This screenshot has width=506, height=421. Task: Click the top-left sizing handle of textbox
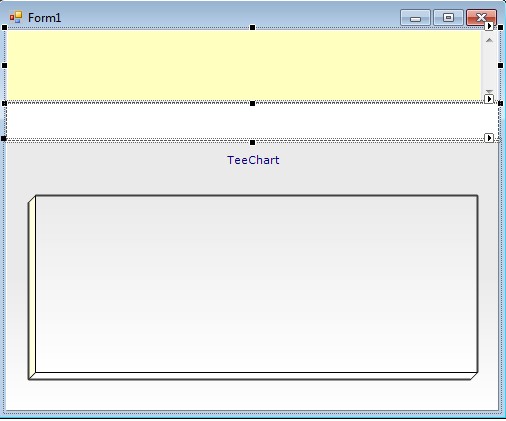click(4, 27)
